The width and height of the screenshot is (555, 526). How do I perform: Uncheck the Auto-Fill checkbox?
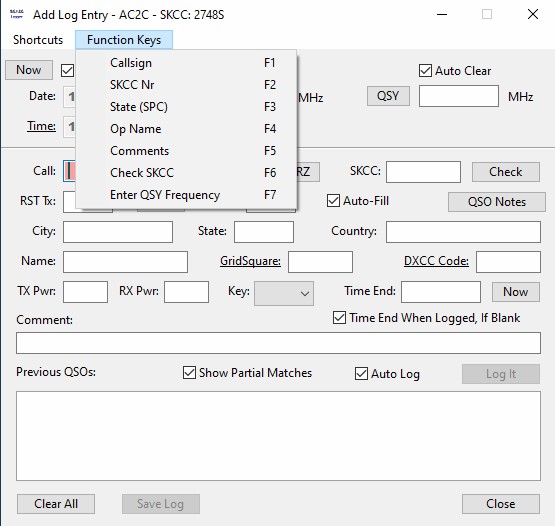pyautogui.click(x=333, y=201)
